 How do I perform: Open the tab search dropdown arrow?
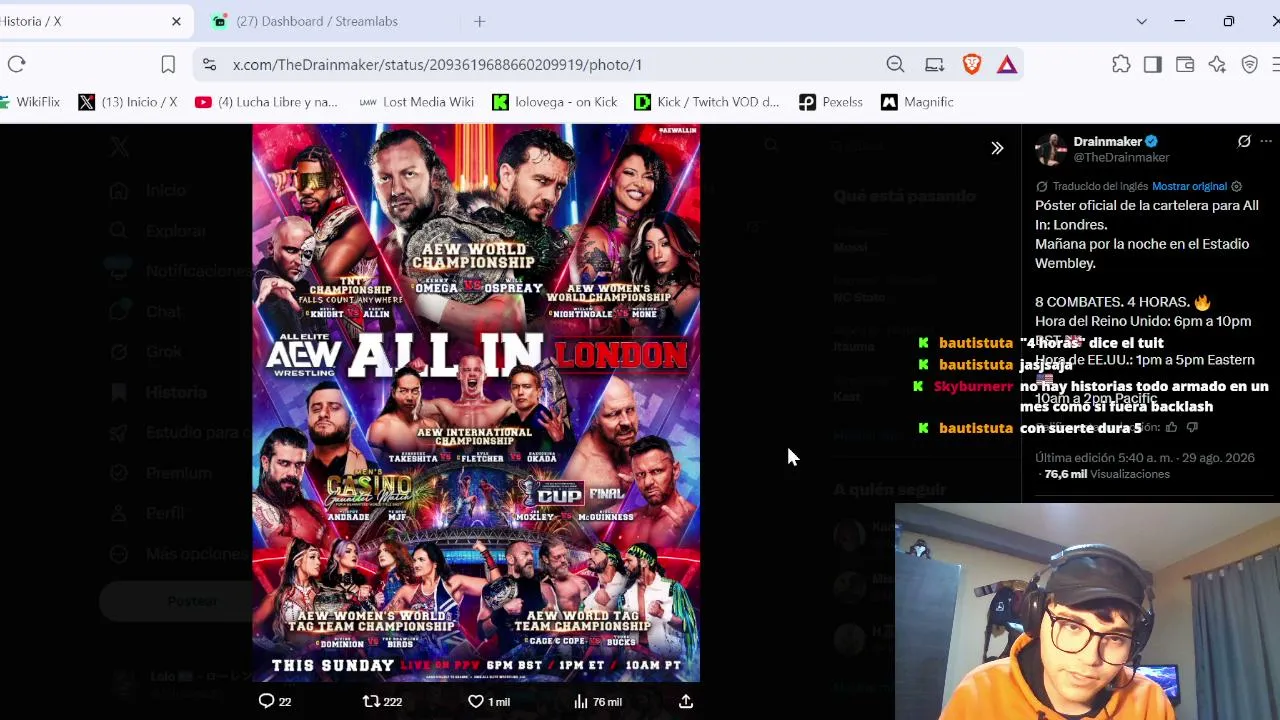pyautogui.click(x=1141, y=21)
